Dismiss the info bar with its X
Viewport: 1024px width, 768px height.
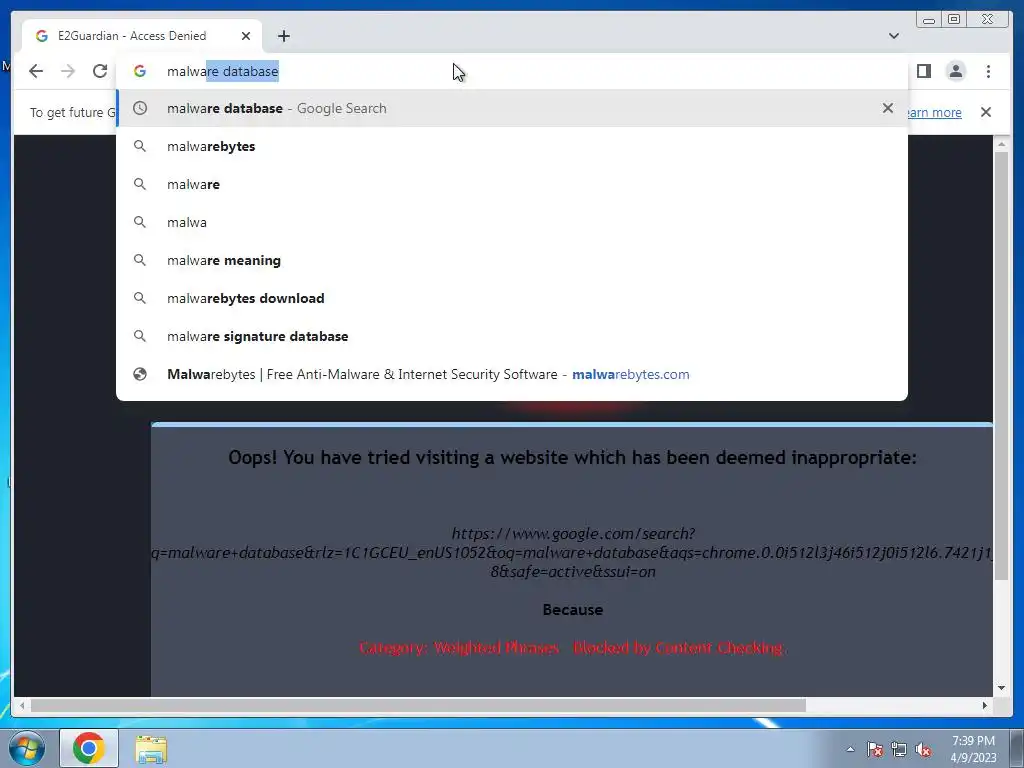coord(986,112)
